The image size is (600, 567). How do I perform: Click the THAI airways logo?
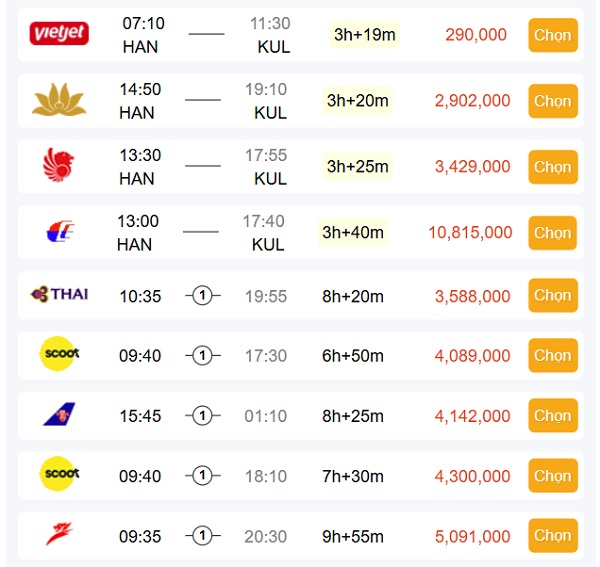pos(59,295)
